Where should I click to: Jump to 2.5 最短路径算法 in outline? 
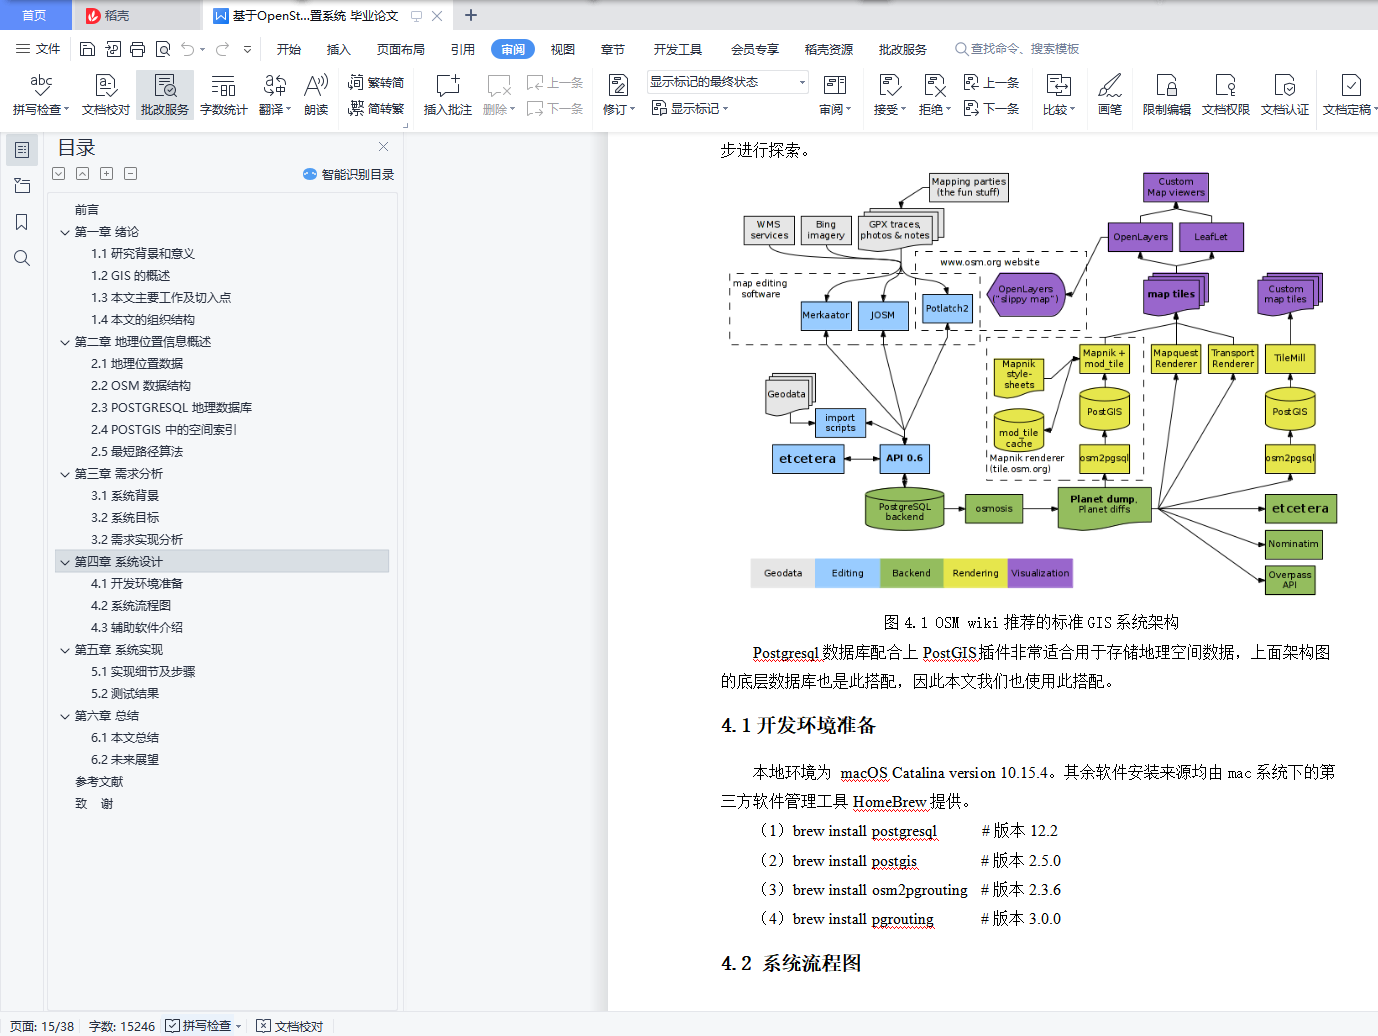137,452
